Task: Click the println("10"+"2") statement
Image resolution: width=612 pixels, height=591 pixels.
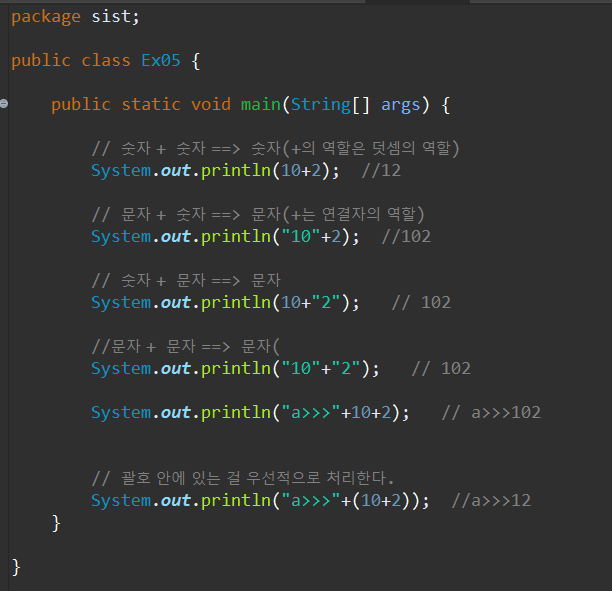Action: (235, 369)
